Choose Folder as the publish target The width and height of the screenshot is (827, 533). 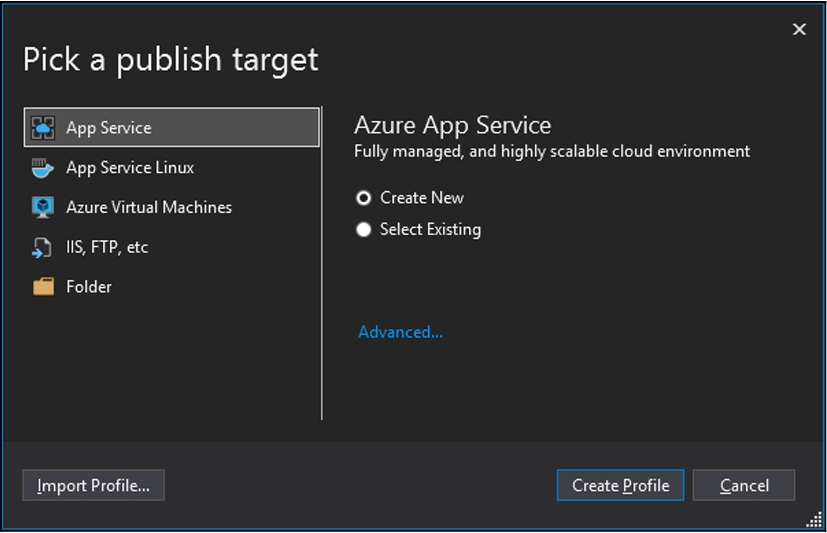pyautogui.click(x=89, y=287)
